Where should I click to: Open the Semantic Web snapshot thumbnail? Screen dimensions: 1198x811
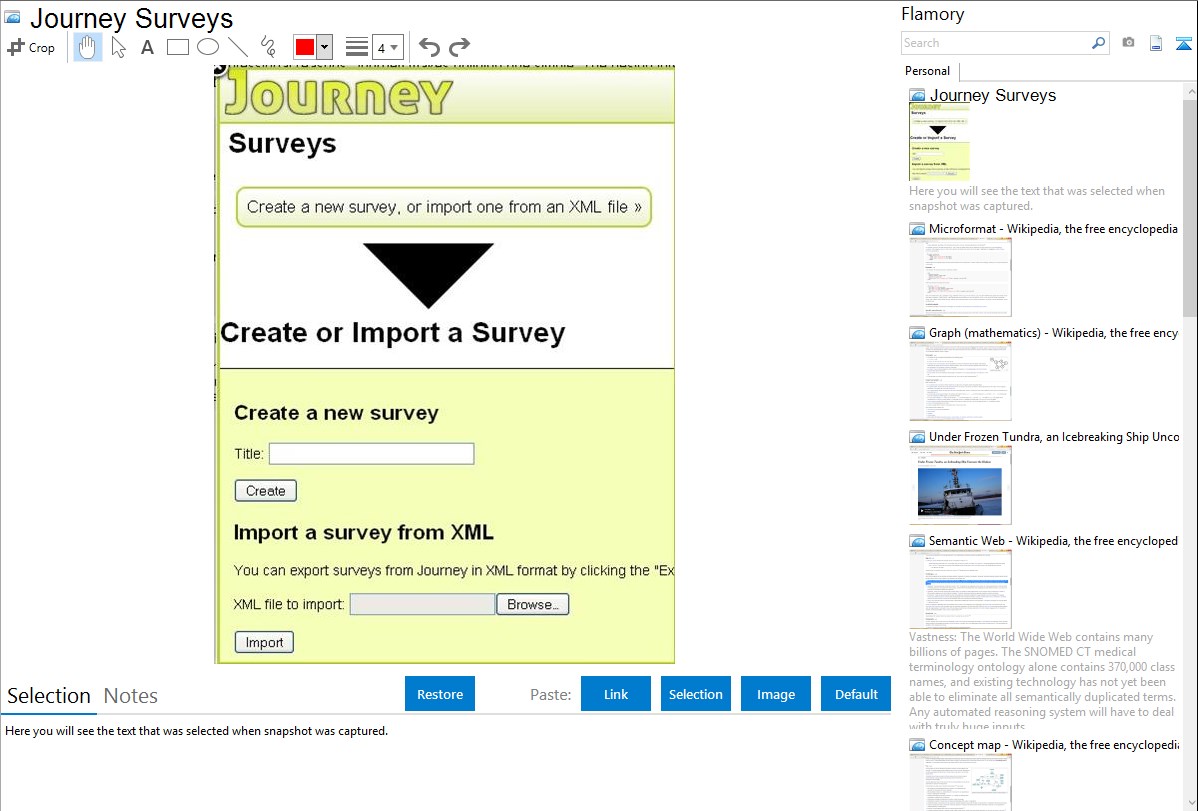tap(960, 589)
